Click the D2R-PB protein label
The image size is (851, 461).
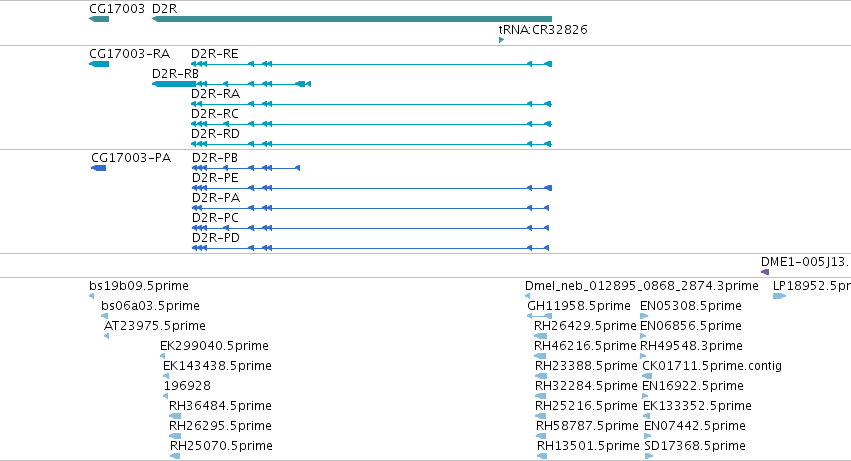tap(215, 157)
